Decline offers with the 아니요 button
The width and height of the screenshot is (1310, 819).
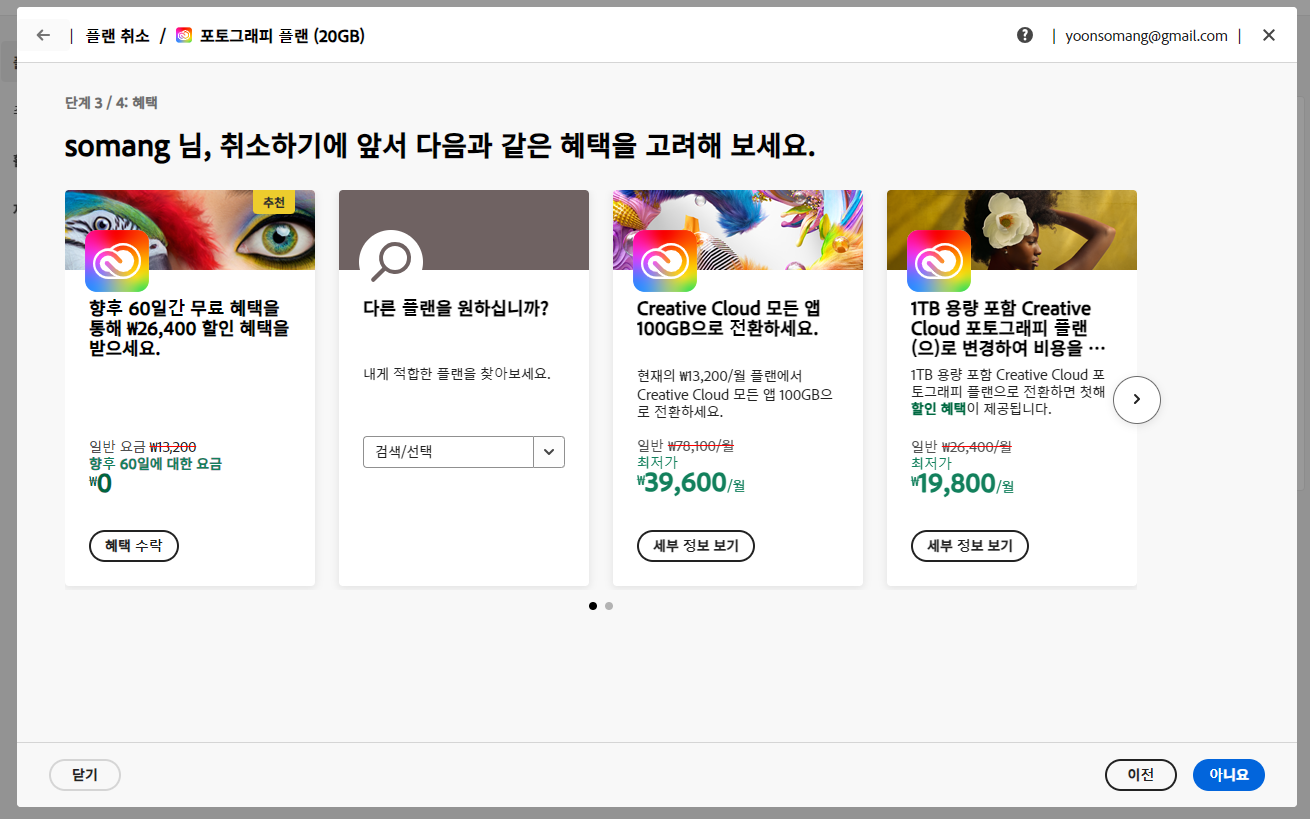click(1229, 775)
